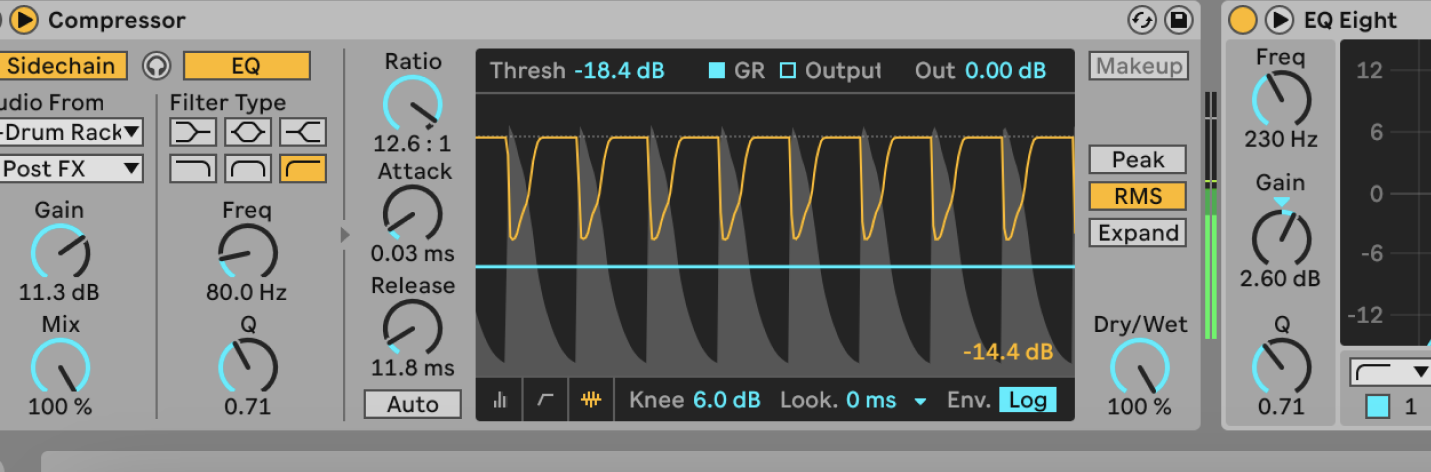The height and width of the screenshot is (472, 1431).
Task: Toggle EQ Eight band 1 activator
Action: tap(1377, 407)
